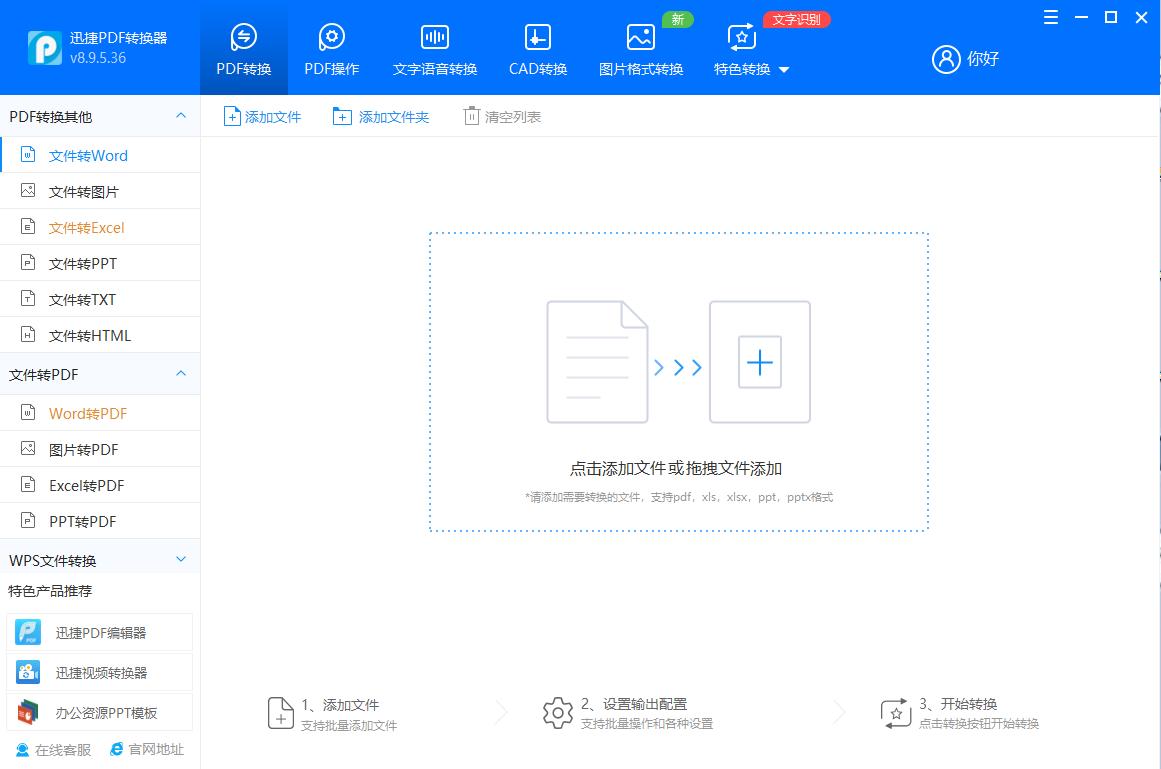The image size is (1161, 769).
Task: Click the document illustration in drop zone
Action: pos(597,362)
